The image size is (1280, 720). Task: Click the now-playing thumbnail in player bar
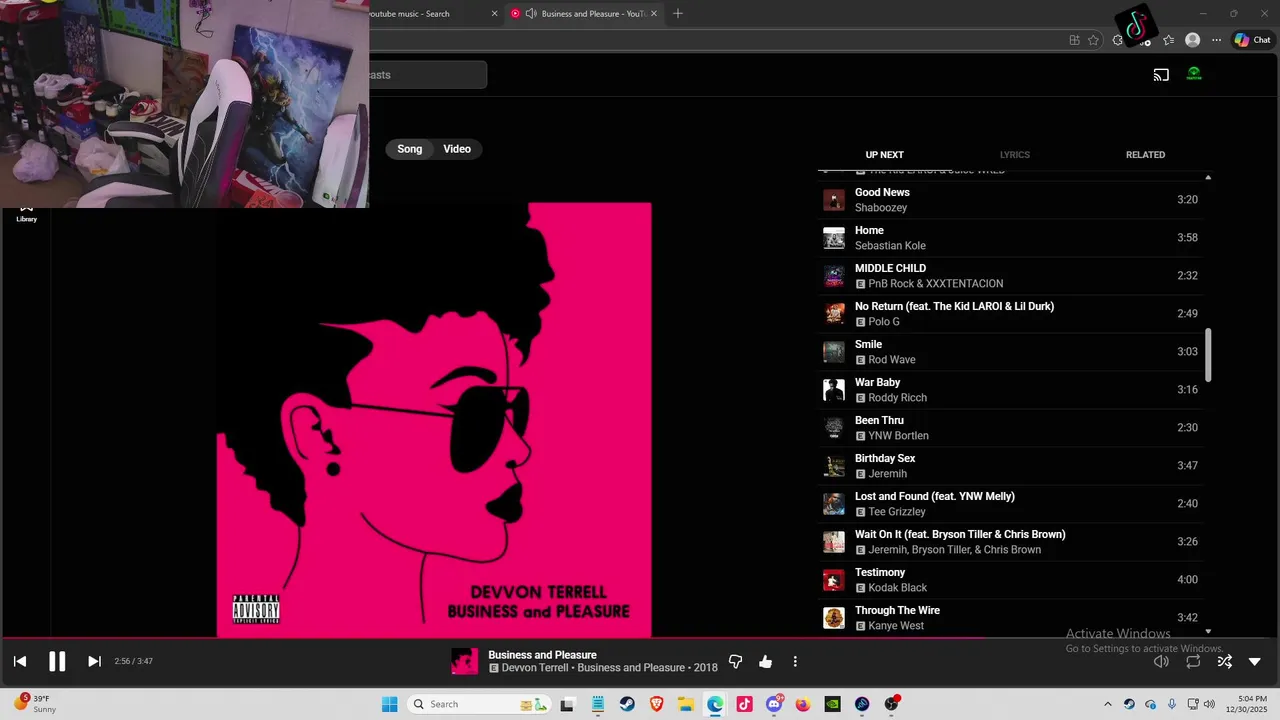(x=465, y=661)
